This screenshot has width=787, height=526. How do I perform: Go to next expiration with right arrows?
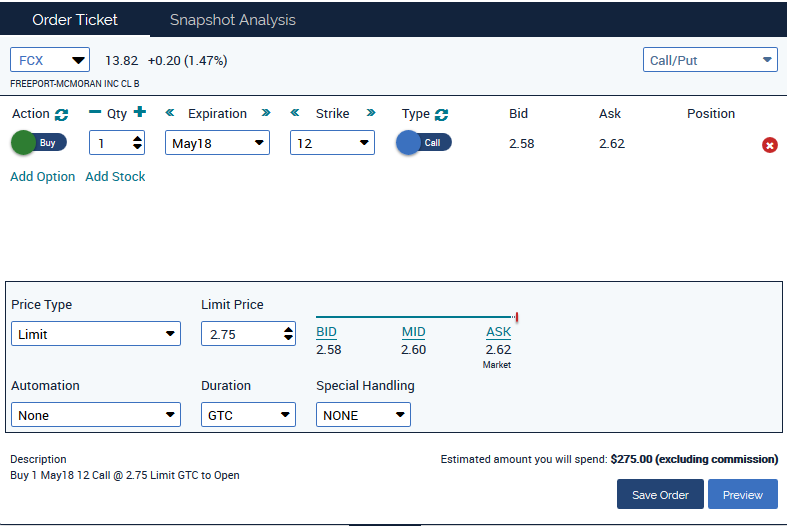coord(266,113)
